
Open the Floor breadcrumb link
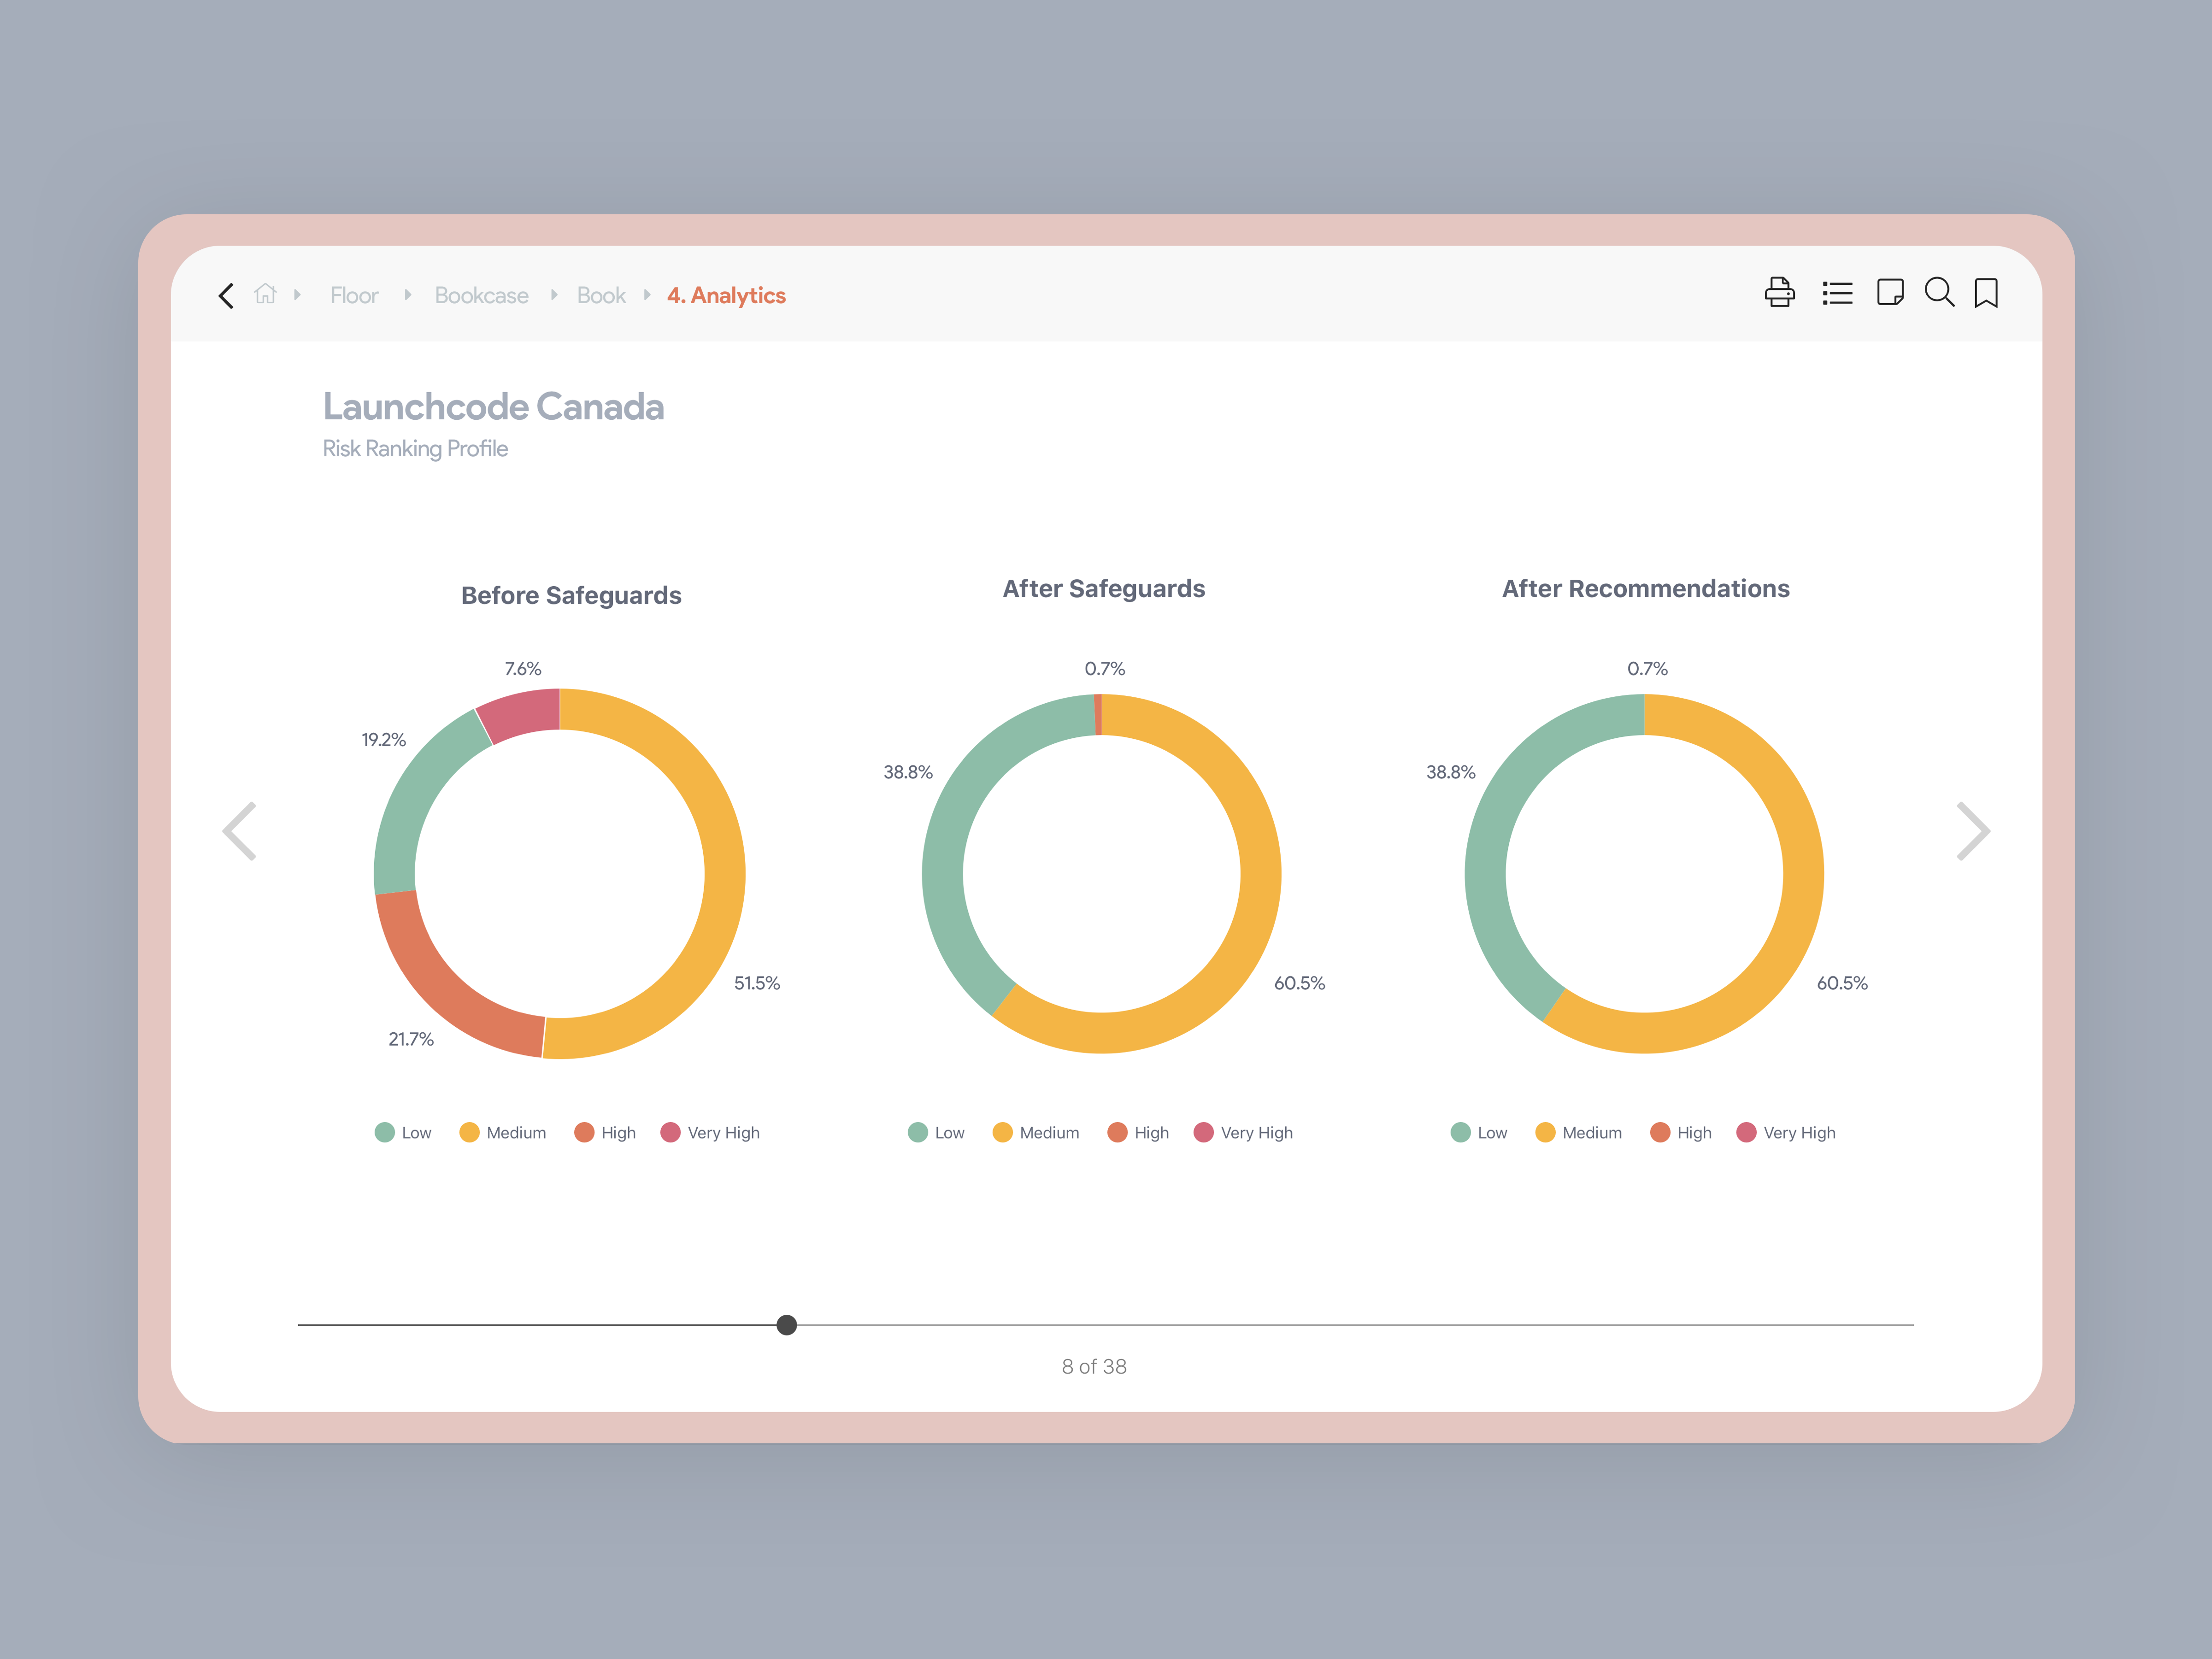point(354,296)
